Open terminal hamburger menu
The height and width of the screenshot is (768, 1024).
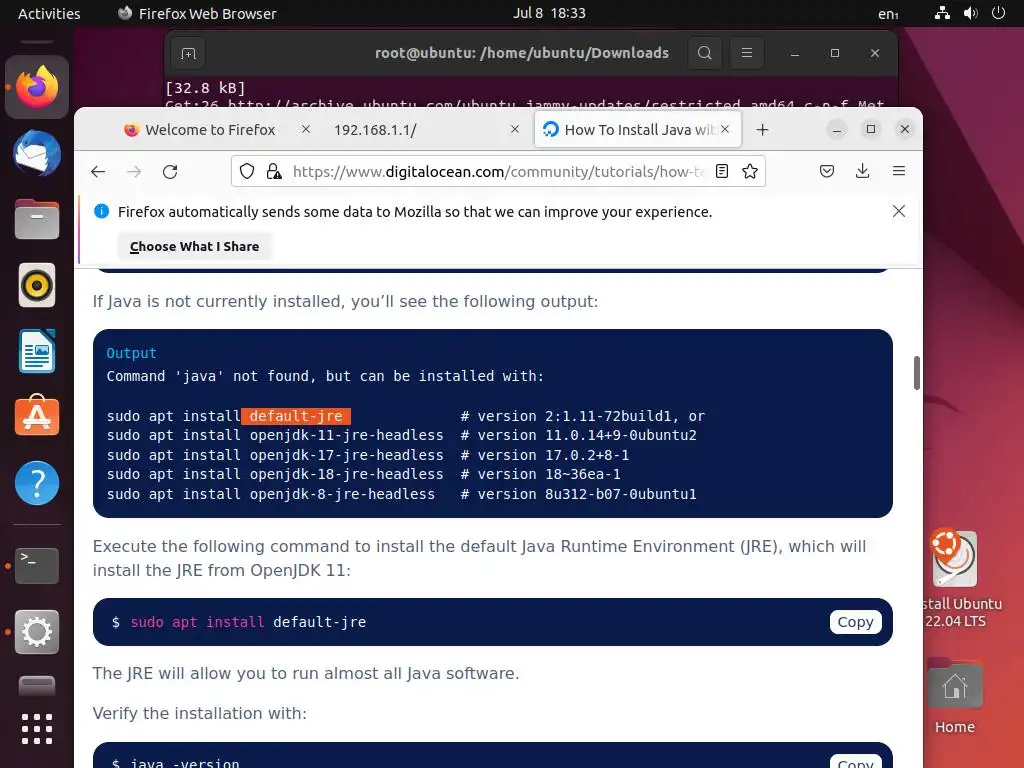pyautogui.click(x=747, y=53)
